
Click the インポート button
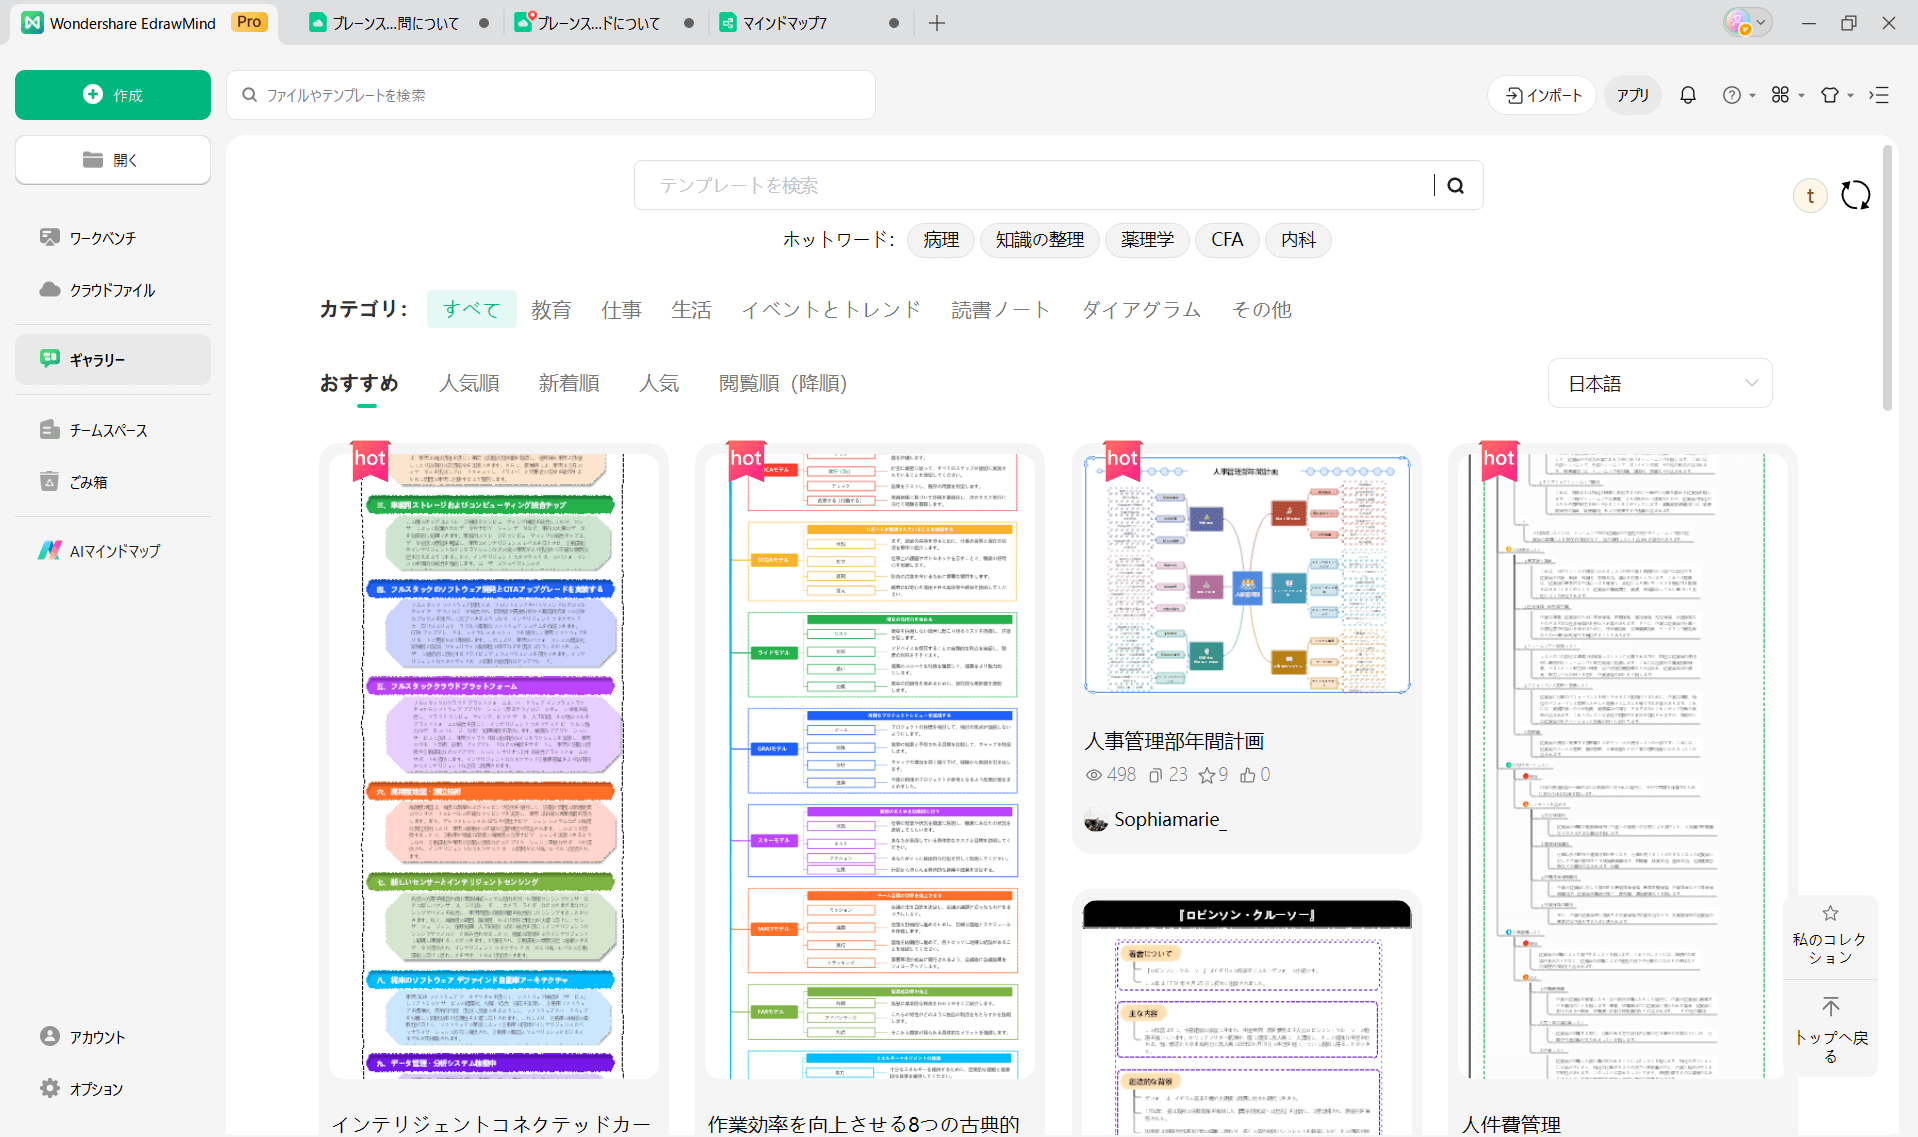(x=1543, y=95)
